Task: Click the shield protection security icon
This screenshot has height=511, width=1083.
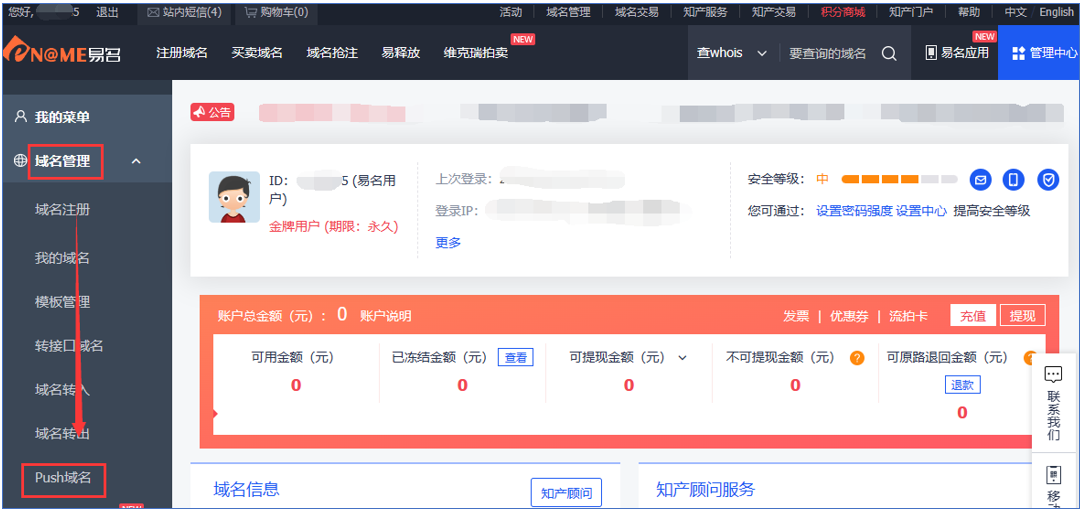Action: click(x=1048, y=180)
